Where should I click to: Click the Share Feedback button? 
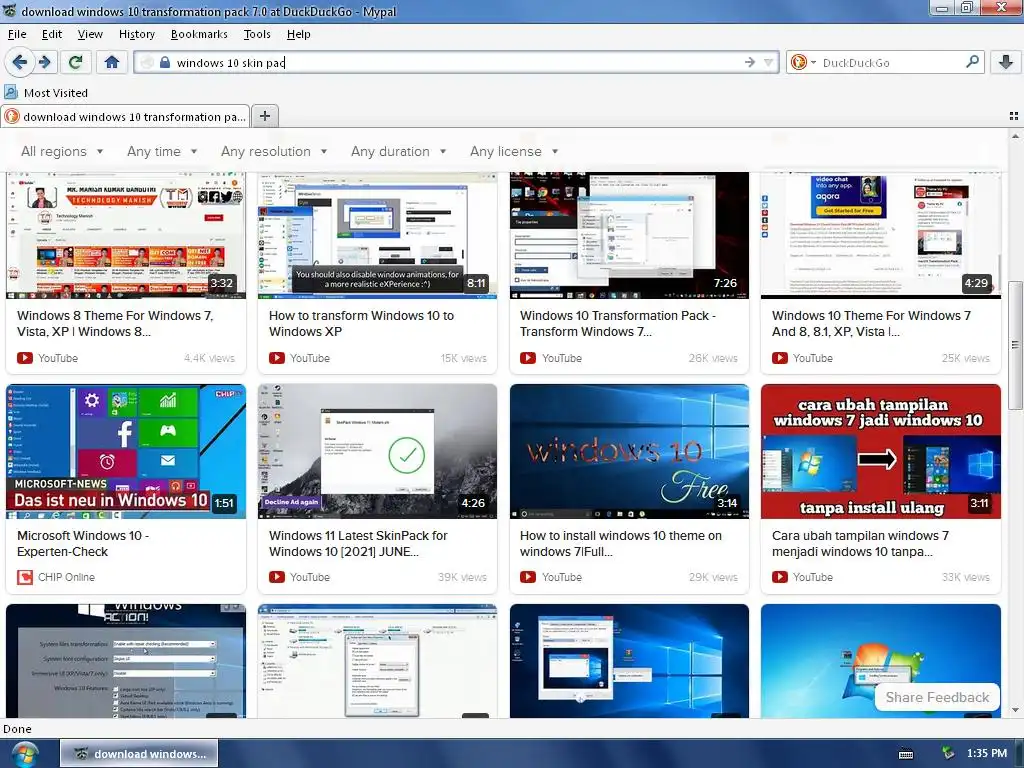coord(937,697)
